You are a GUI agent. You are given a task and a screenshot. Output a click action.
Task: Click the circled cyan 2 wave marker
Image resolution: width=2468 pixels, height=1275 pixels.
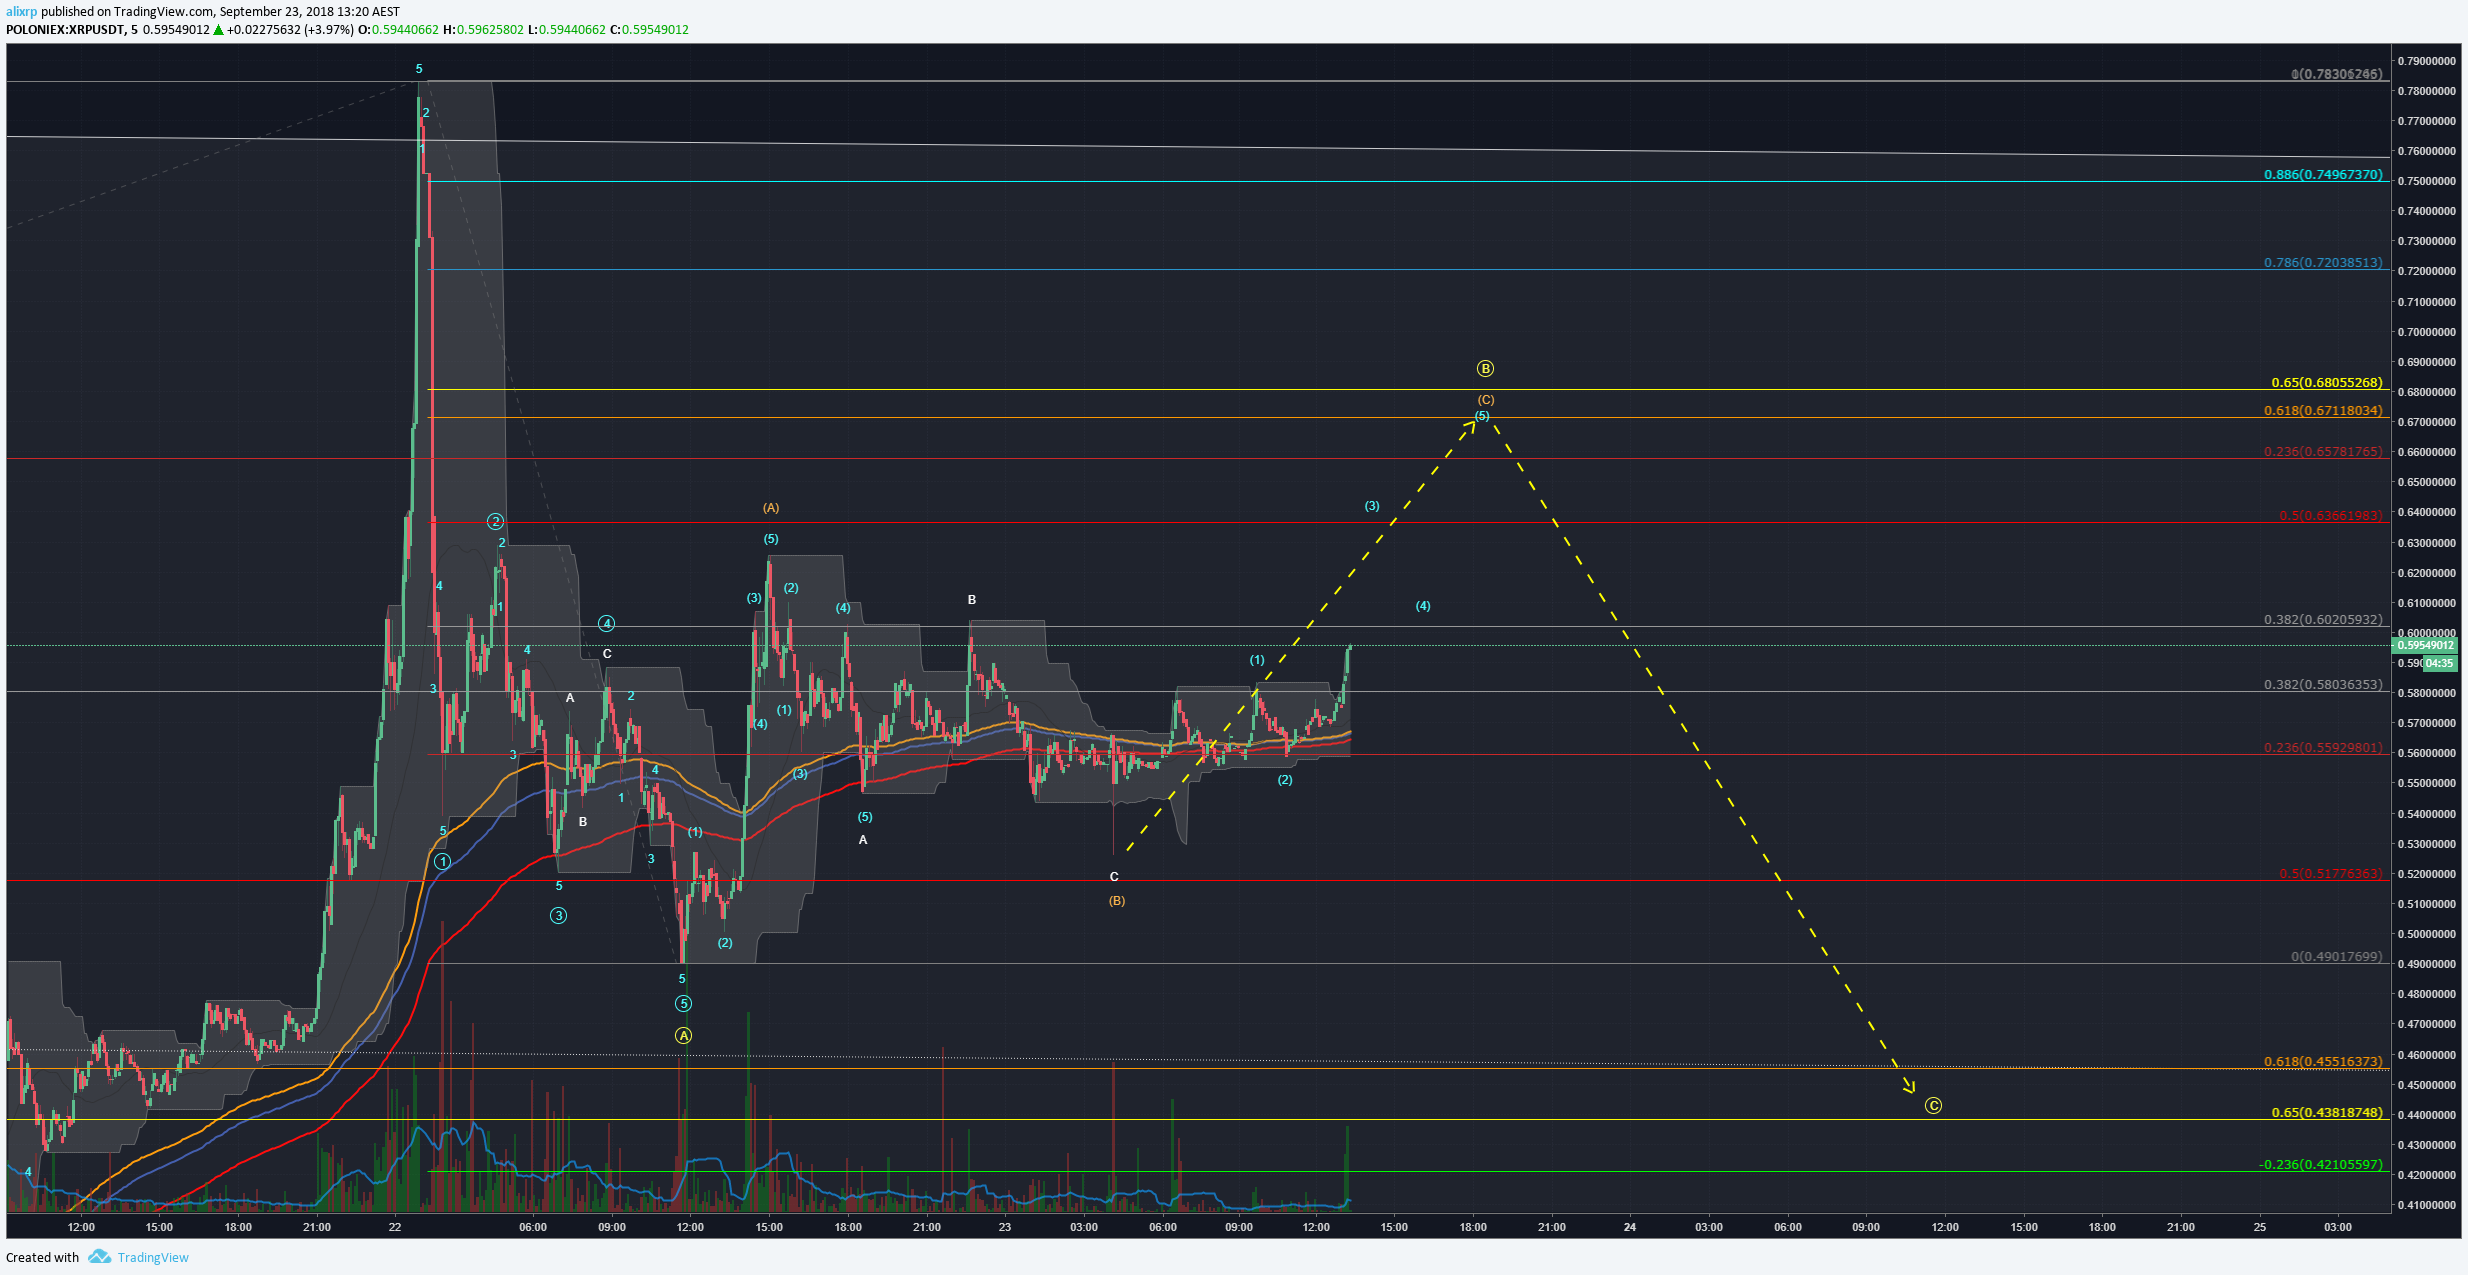[495, 521]
